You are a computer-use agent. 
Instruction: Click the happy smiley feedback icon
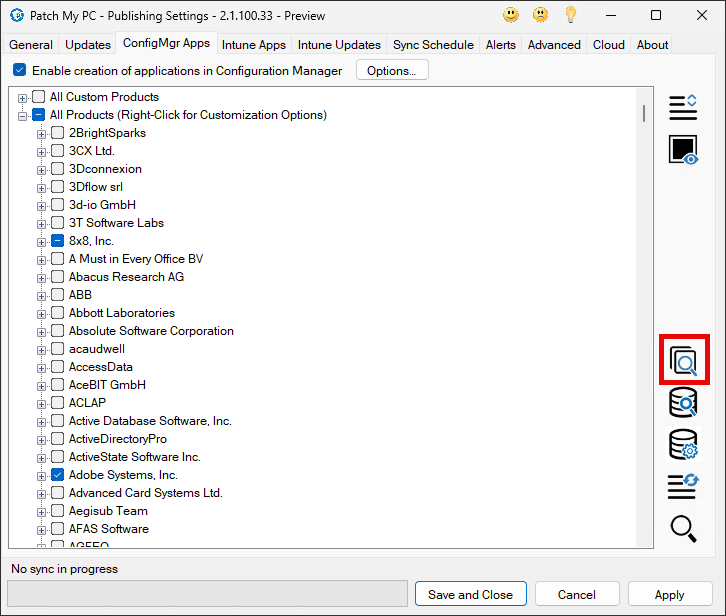click(511, 15)
